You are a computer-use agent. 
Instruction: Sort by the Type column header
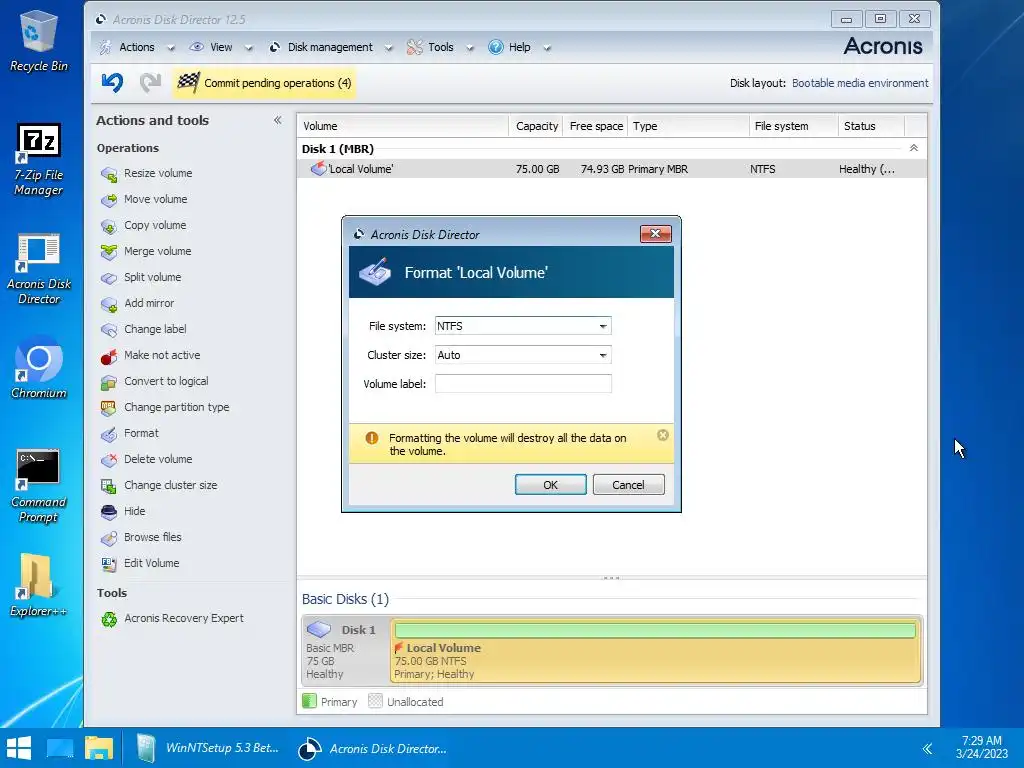pyautogui.click(x=688, y=126)
